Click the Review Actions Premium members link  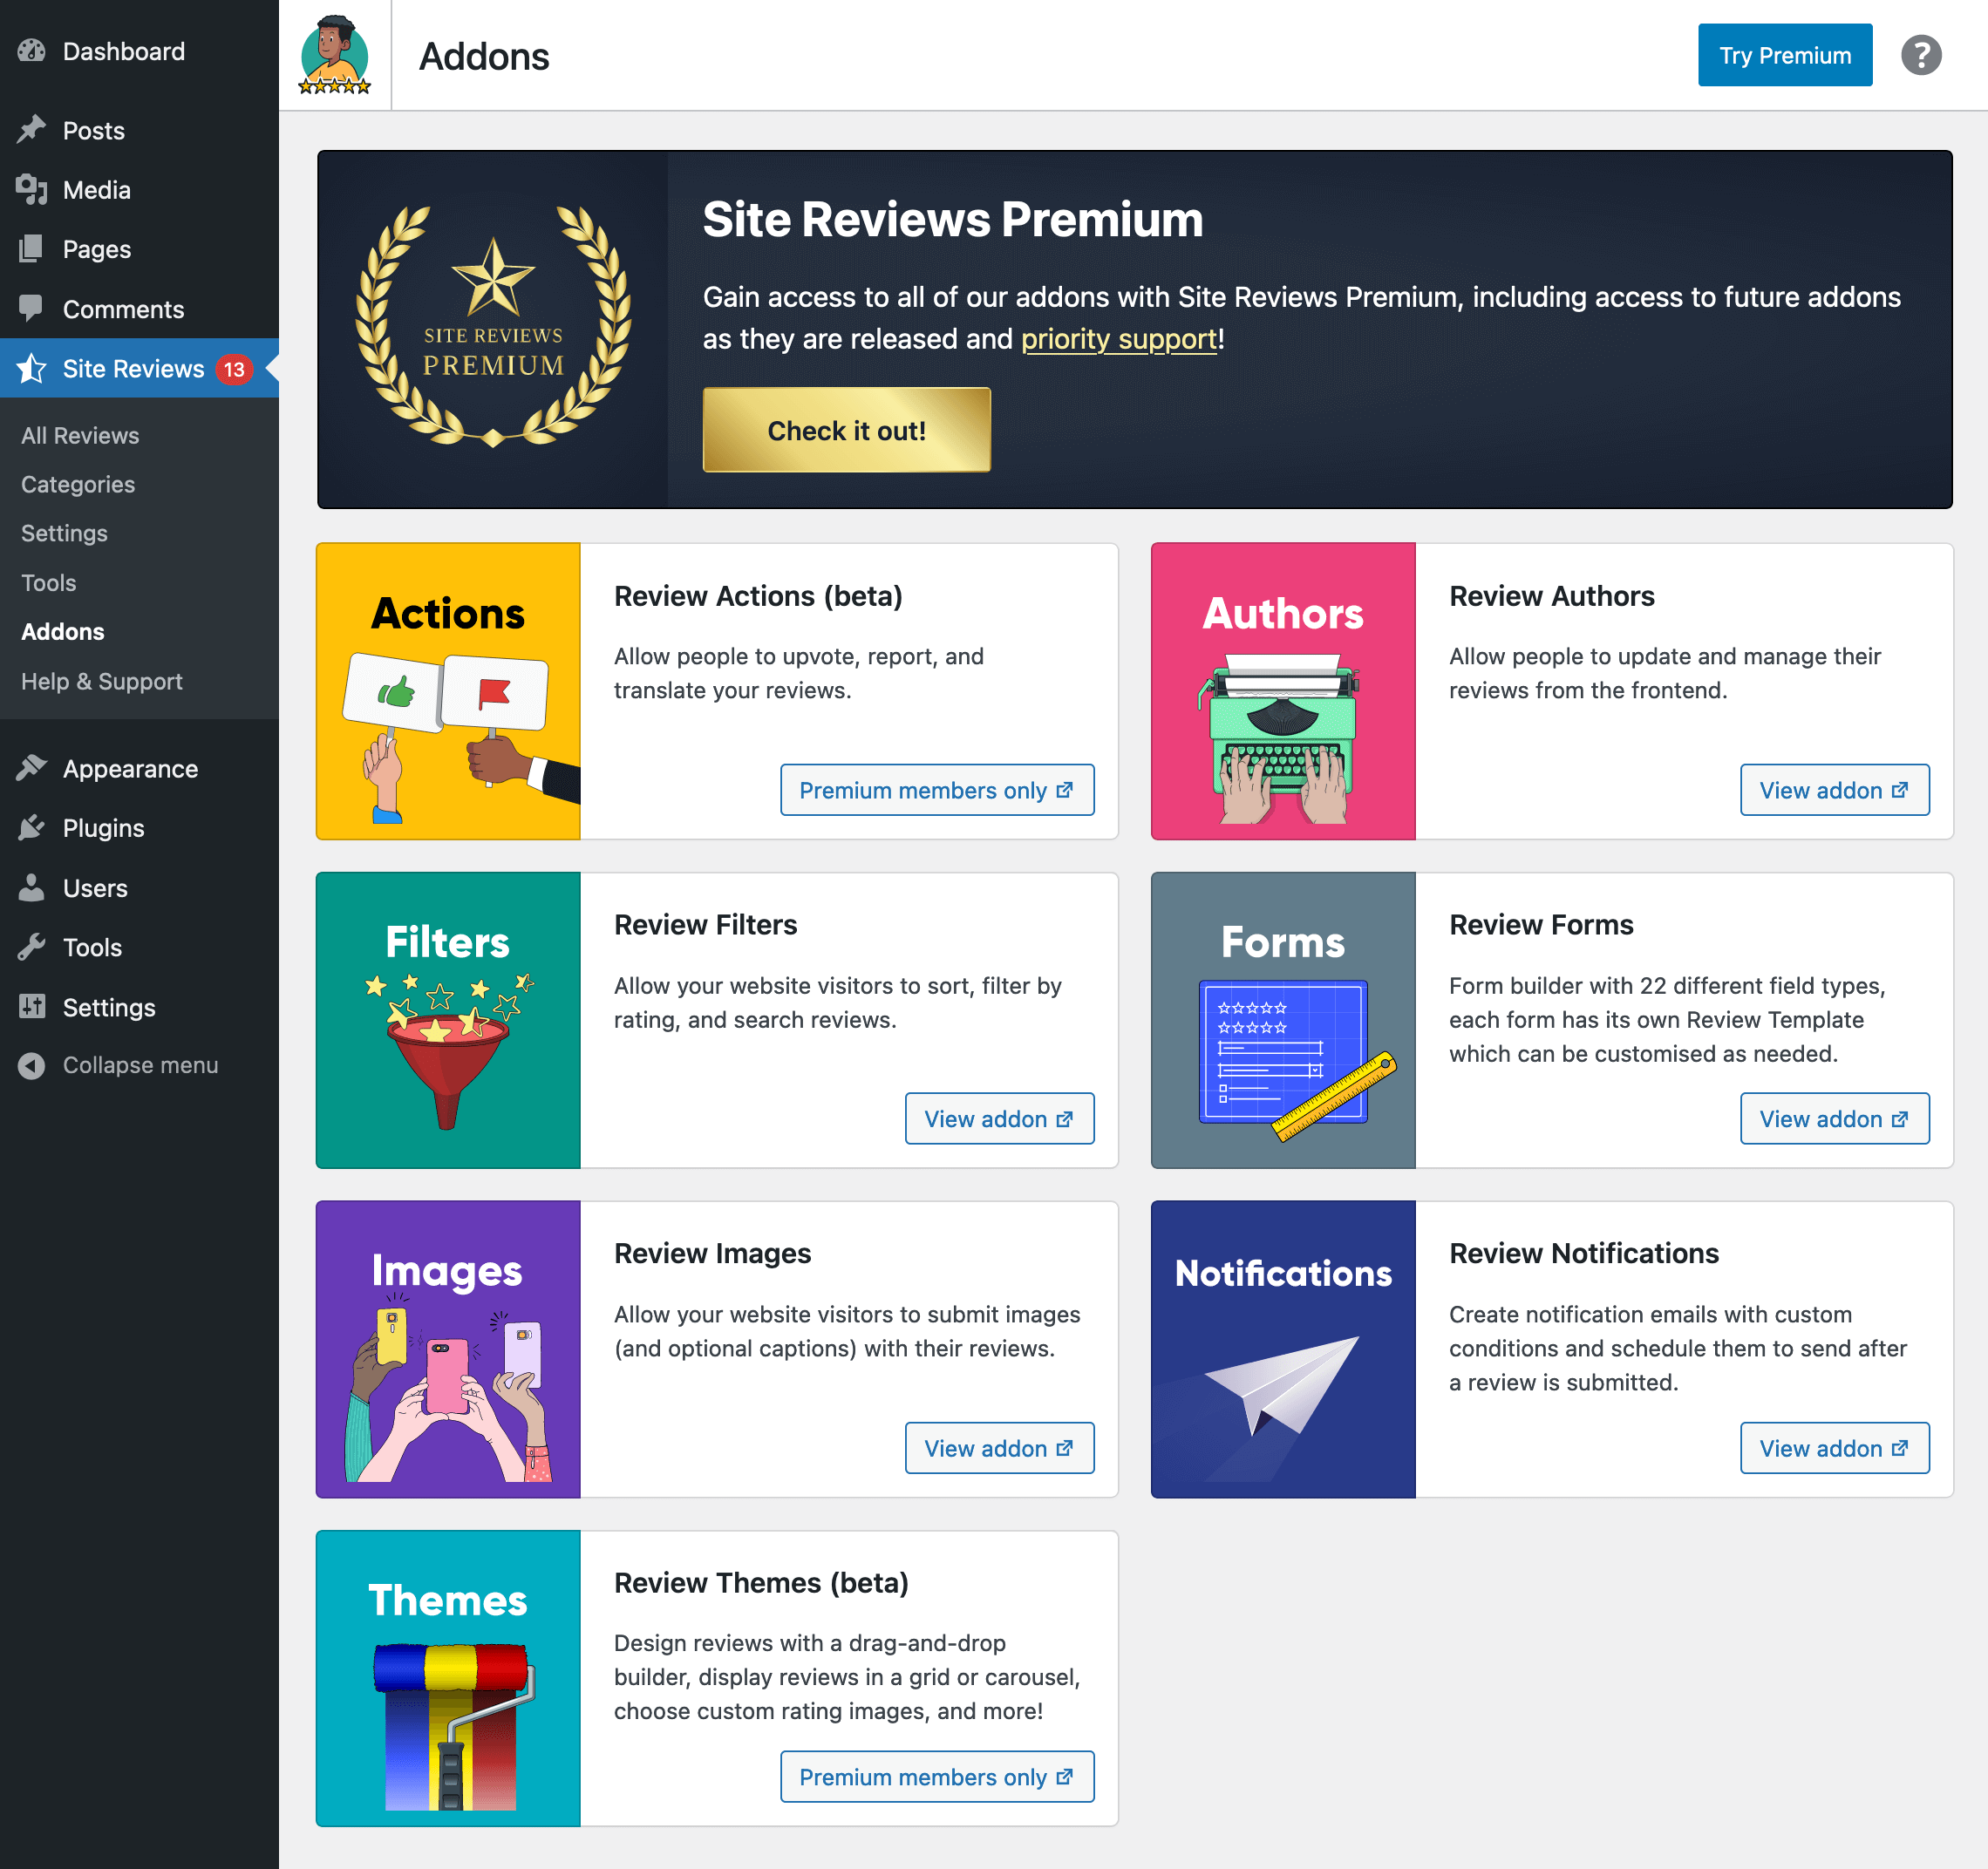936,789
